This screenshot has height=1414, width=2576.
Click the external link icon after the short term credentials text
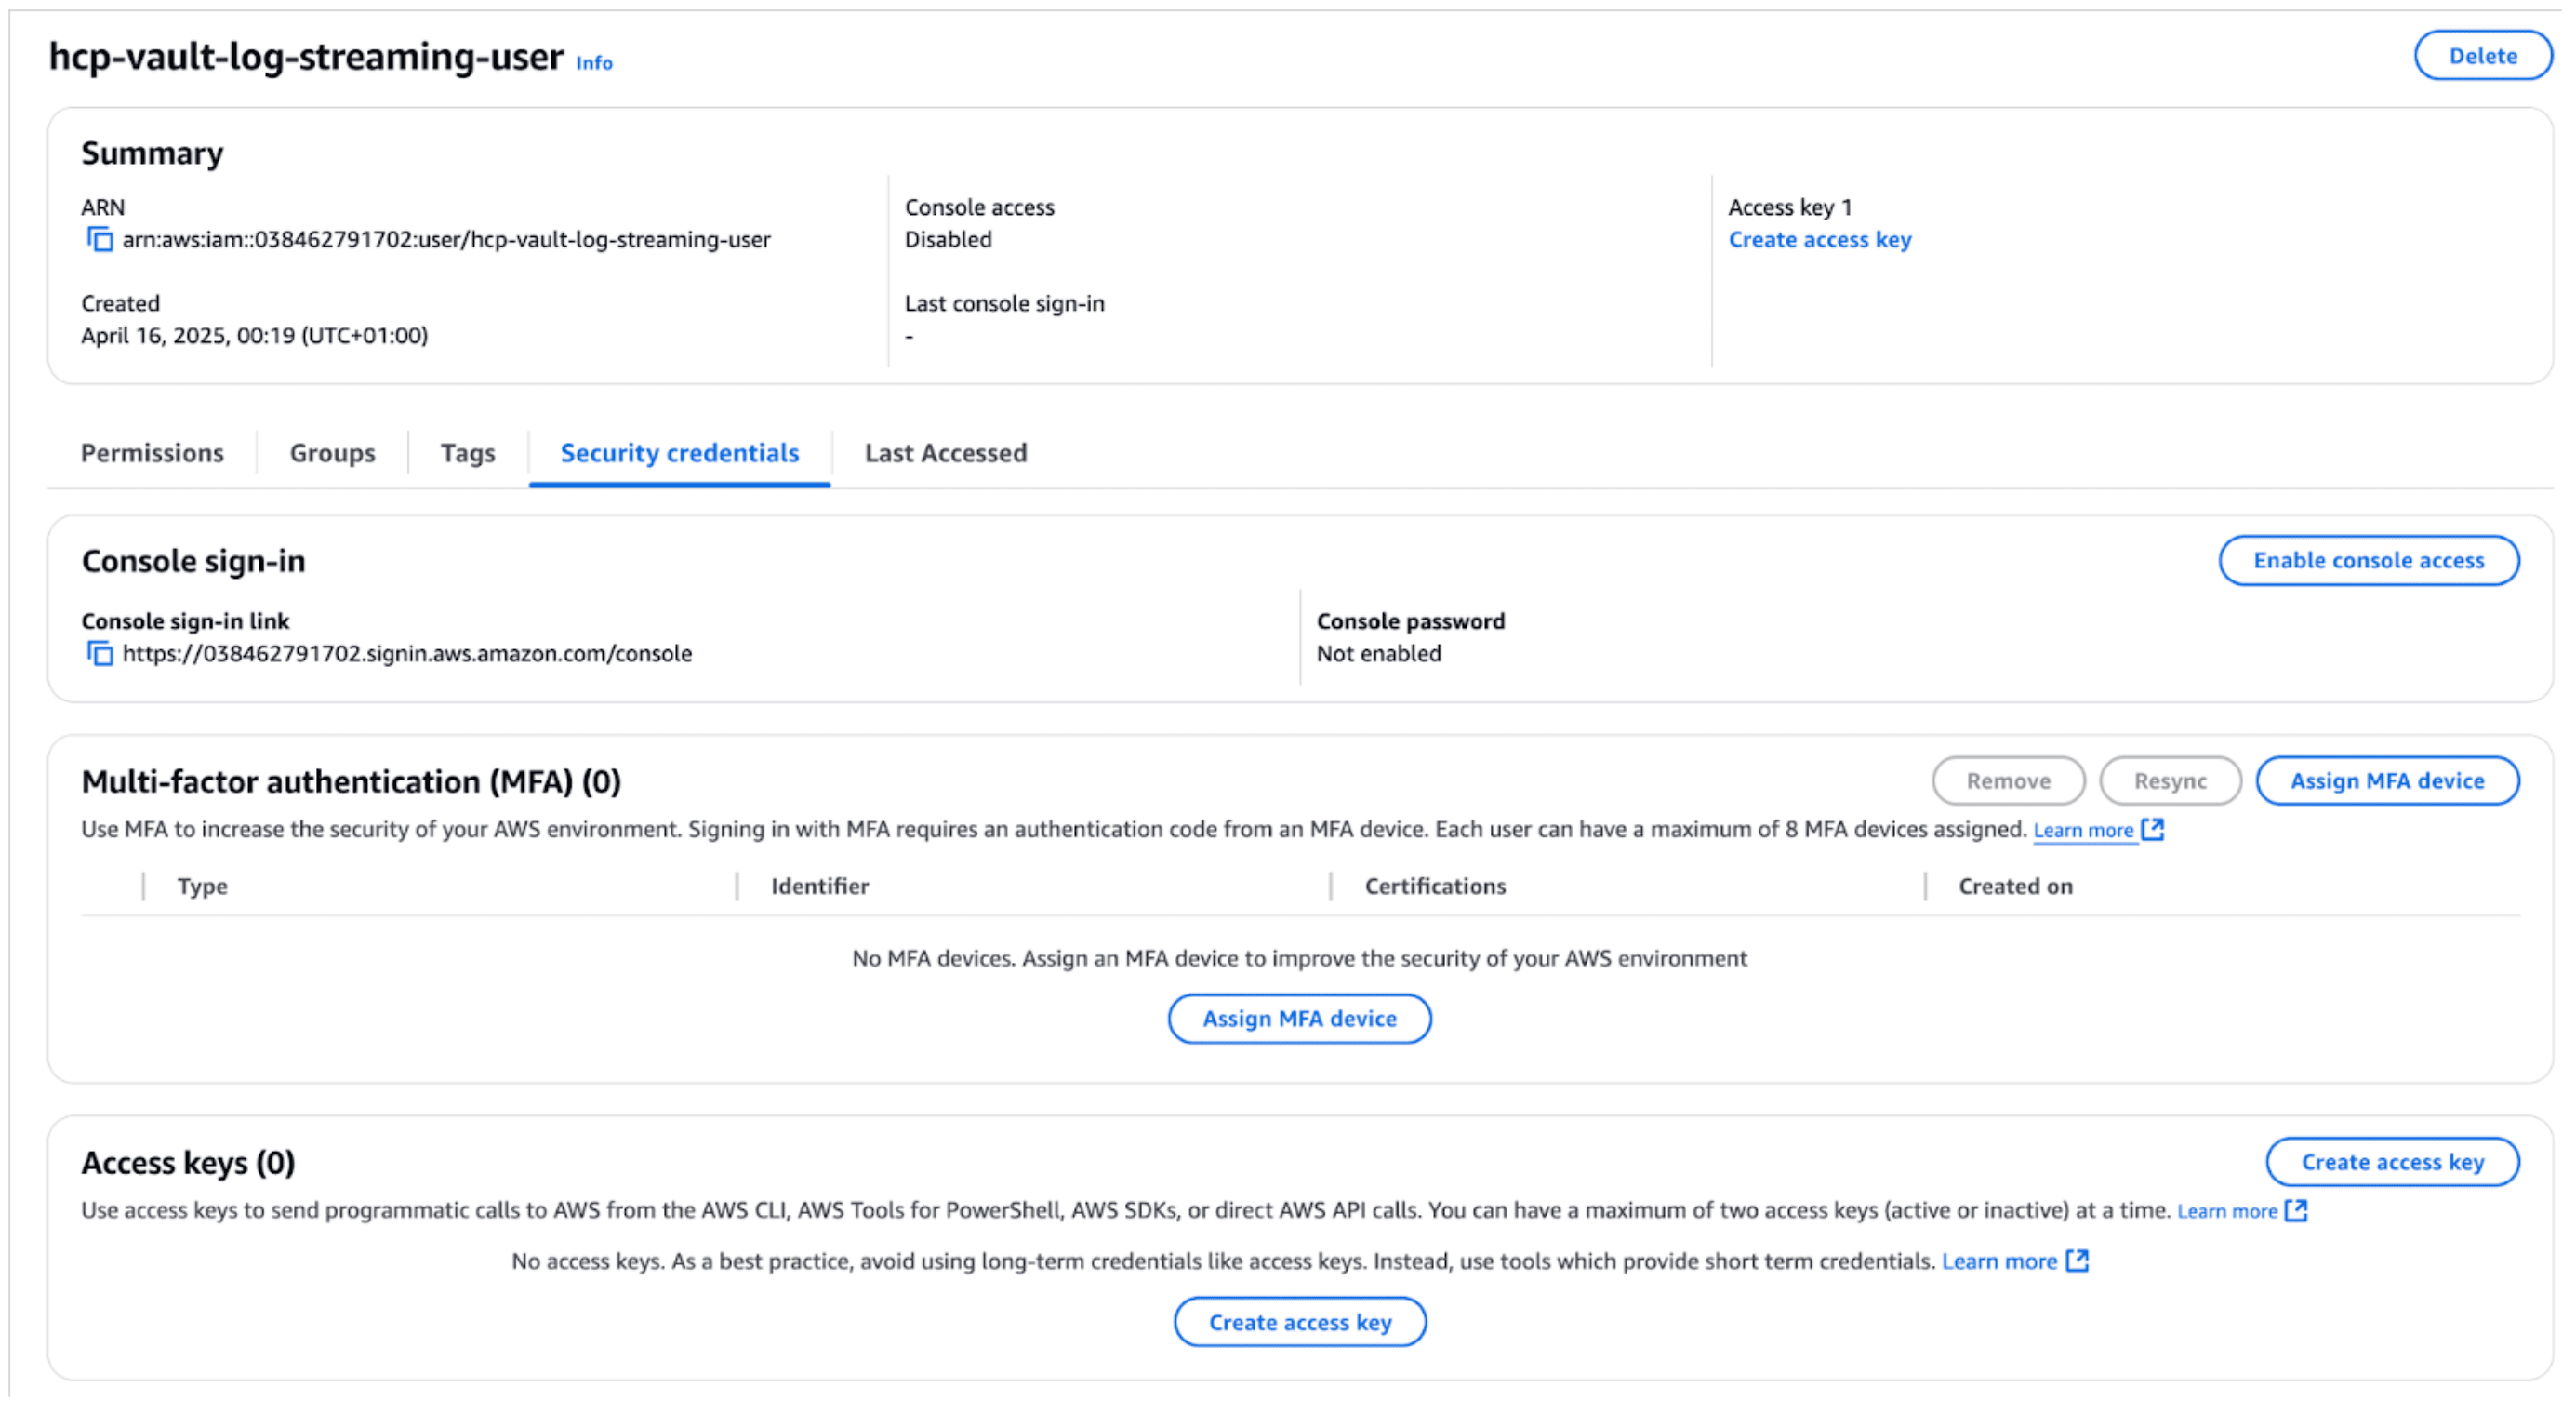(2078, 1261)
